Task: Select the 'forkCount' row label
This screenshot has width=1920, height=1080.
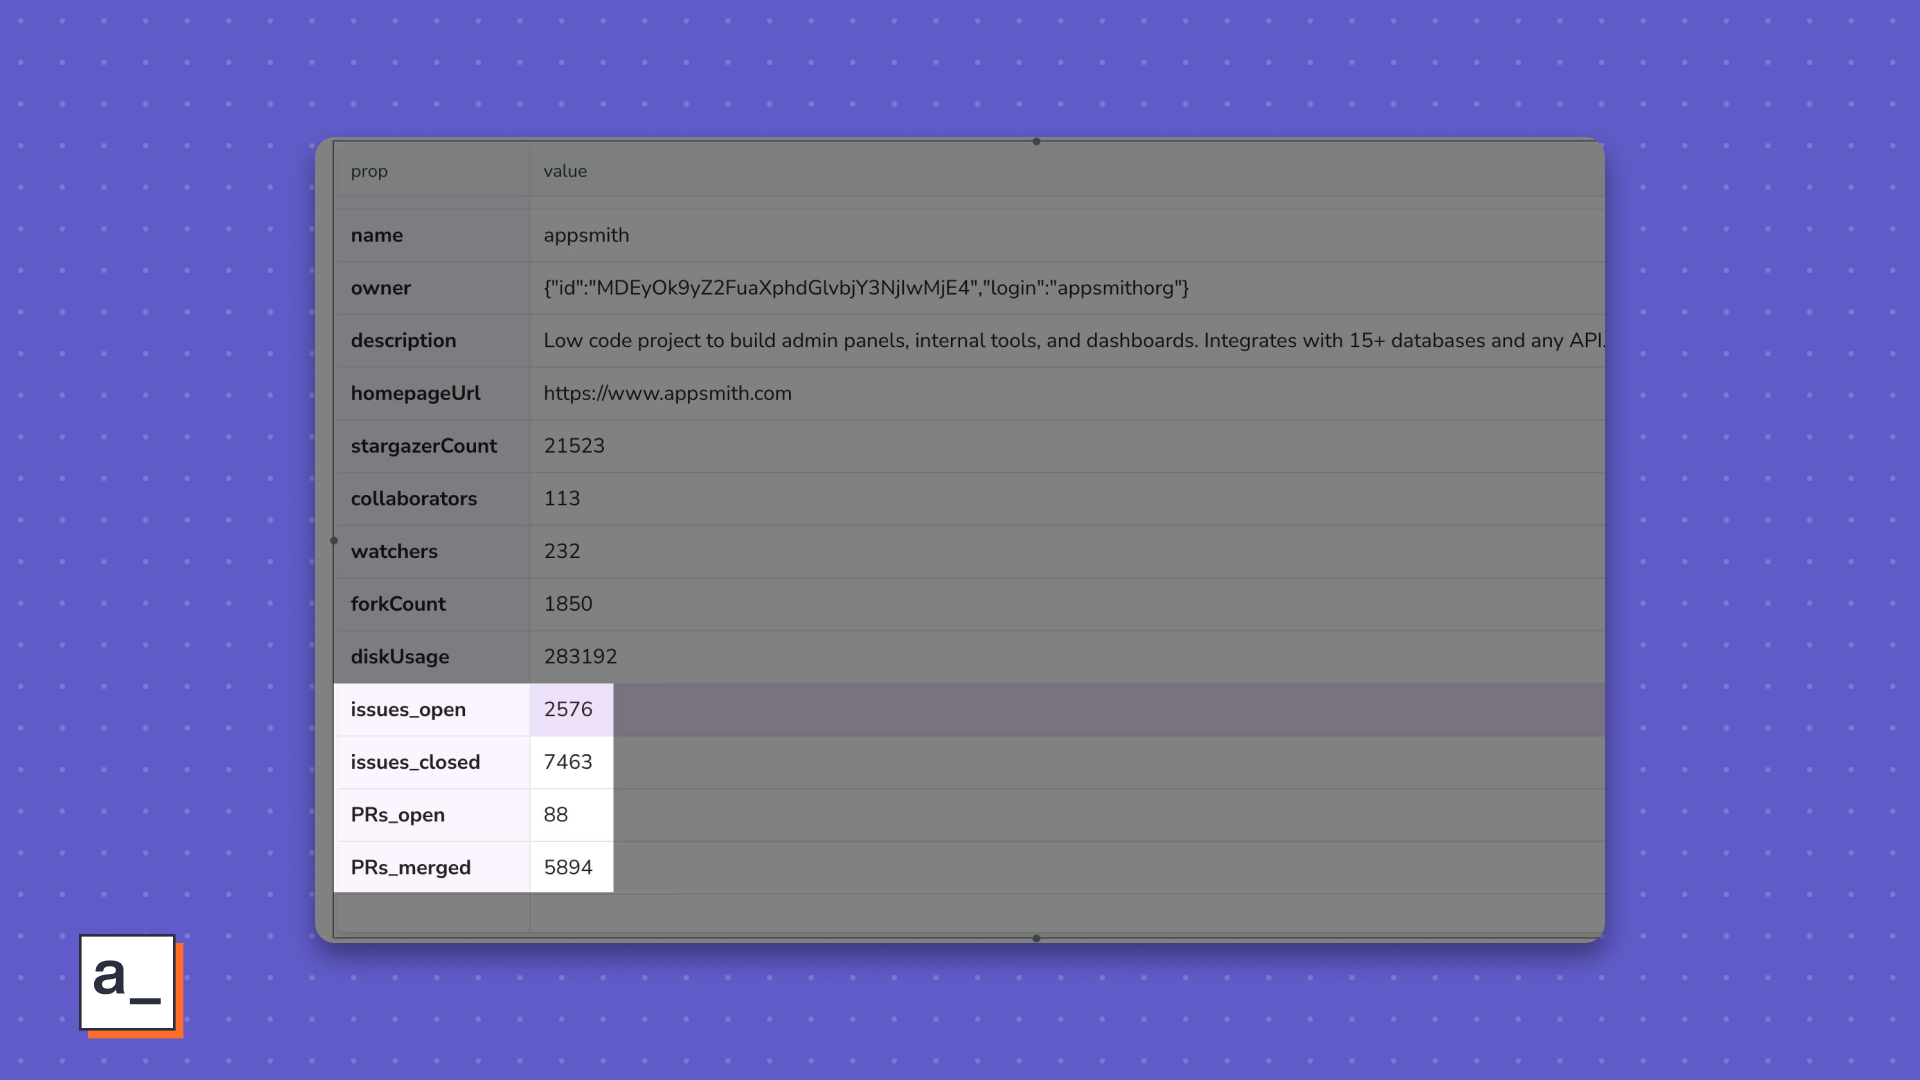Action: click(398, 604)
